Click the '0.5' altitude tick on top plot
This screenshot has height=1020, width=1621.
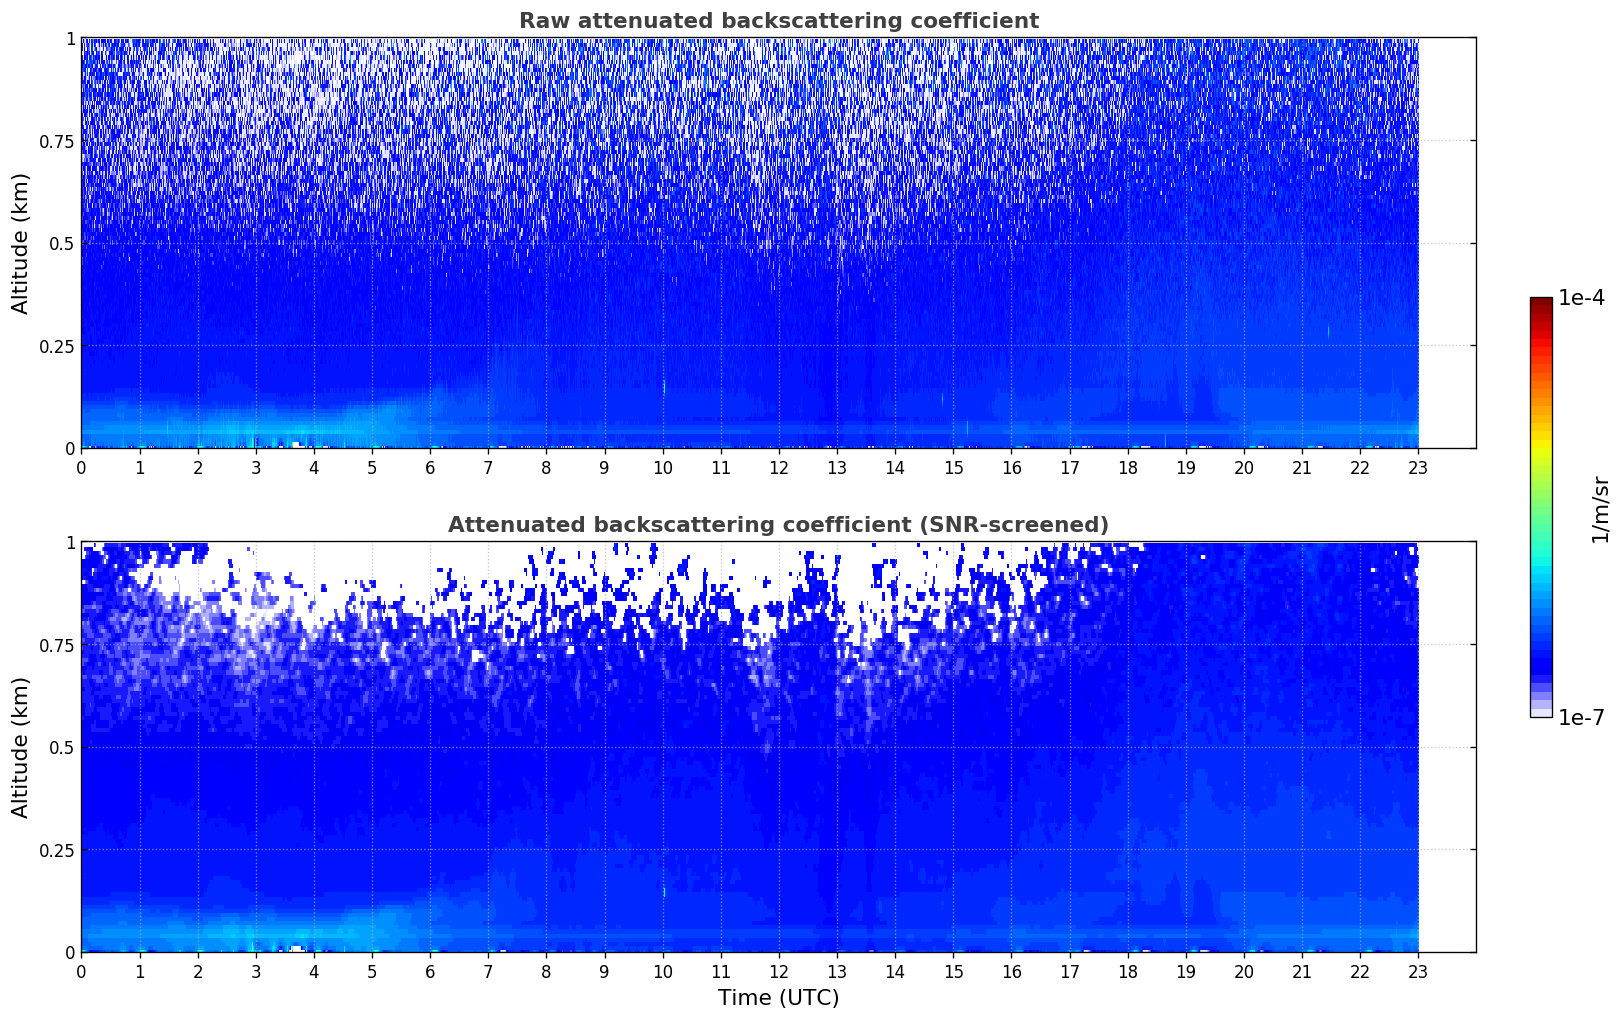click(x=59, y=243)
